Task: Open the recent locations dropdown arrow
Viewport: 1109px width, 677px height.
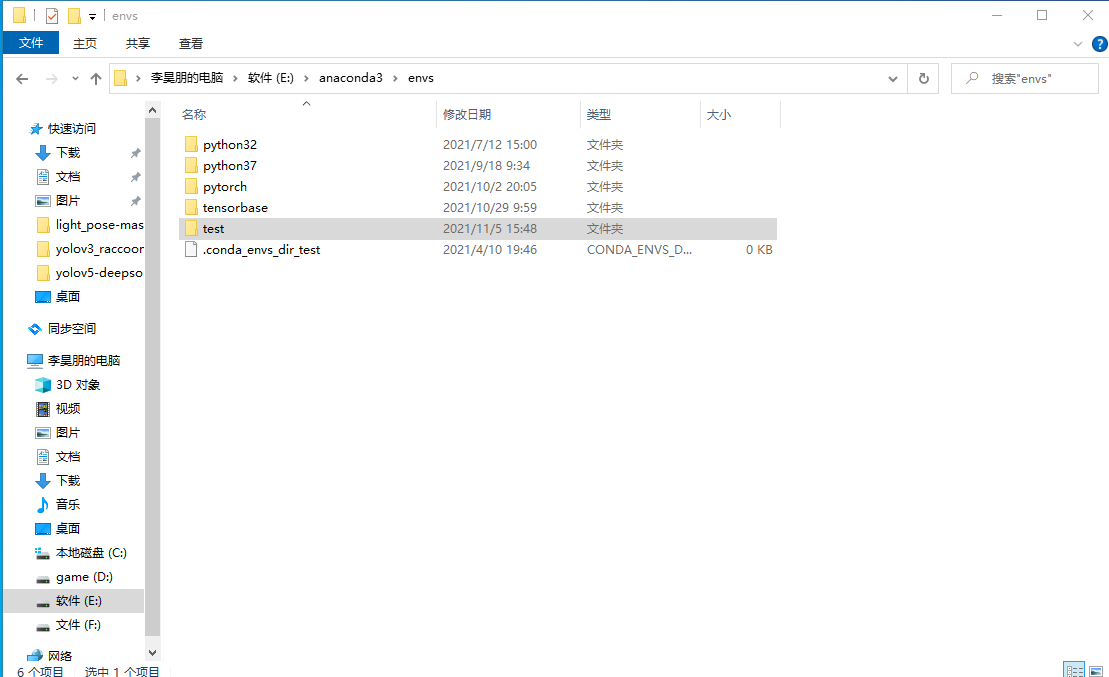Action: (75, 79)
